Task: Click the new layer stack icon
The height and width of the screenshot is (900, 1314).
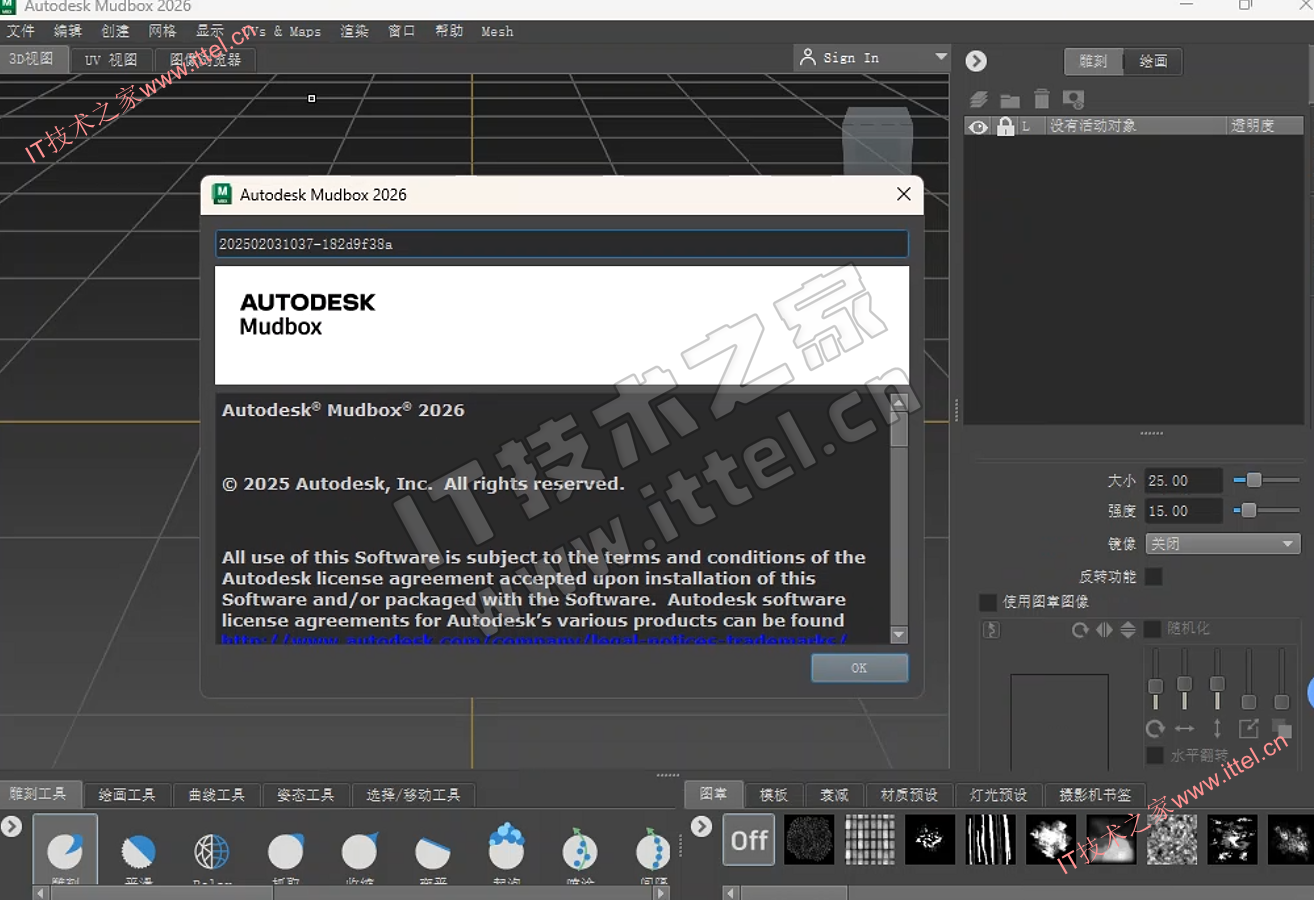Action: click(x=979, y=99)
